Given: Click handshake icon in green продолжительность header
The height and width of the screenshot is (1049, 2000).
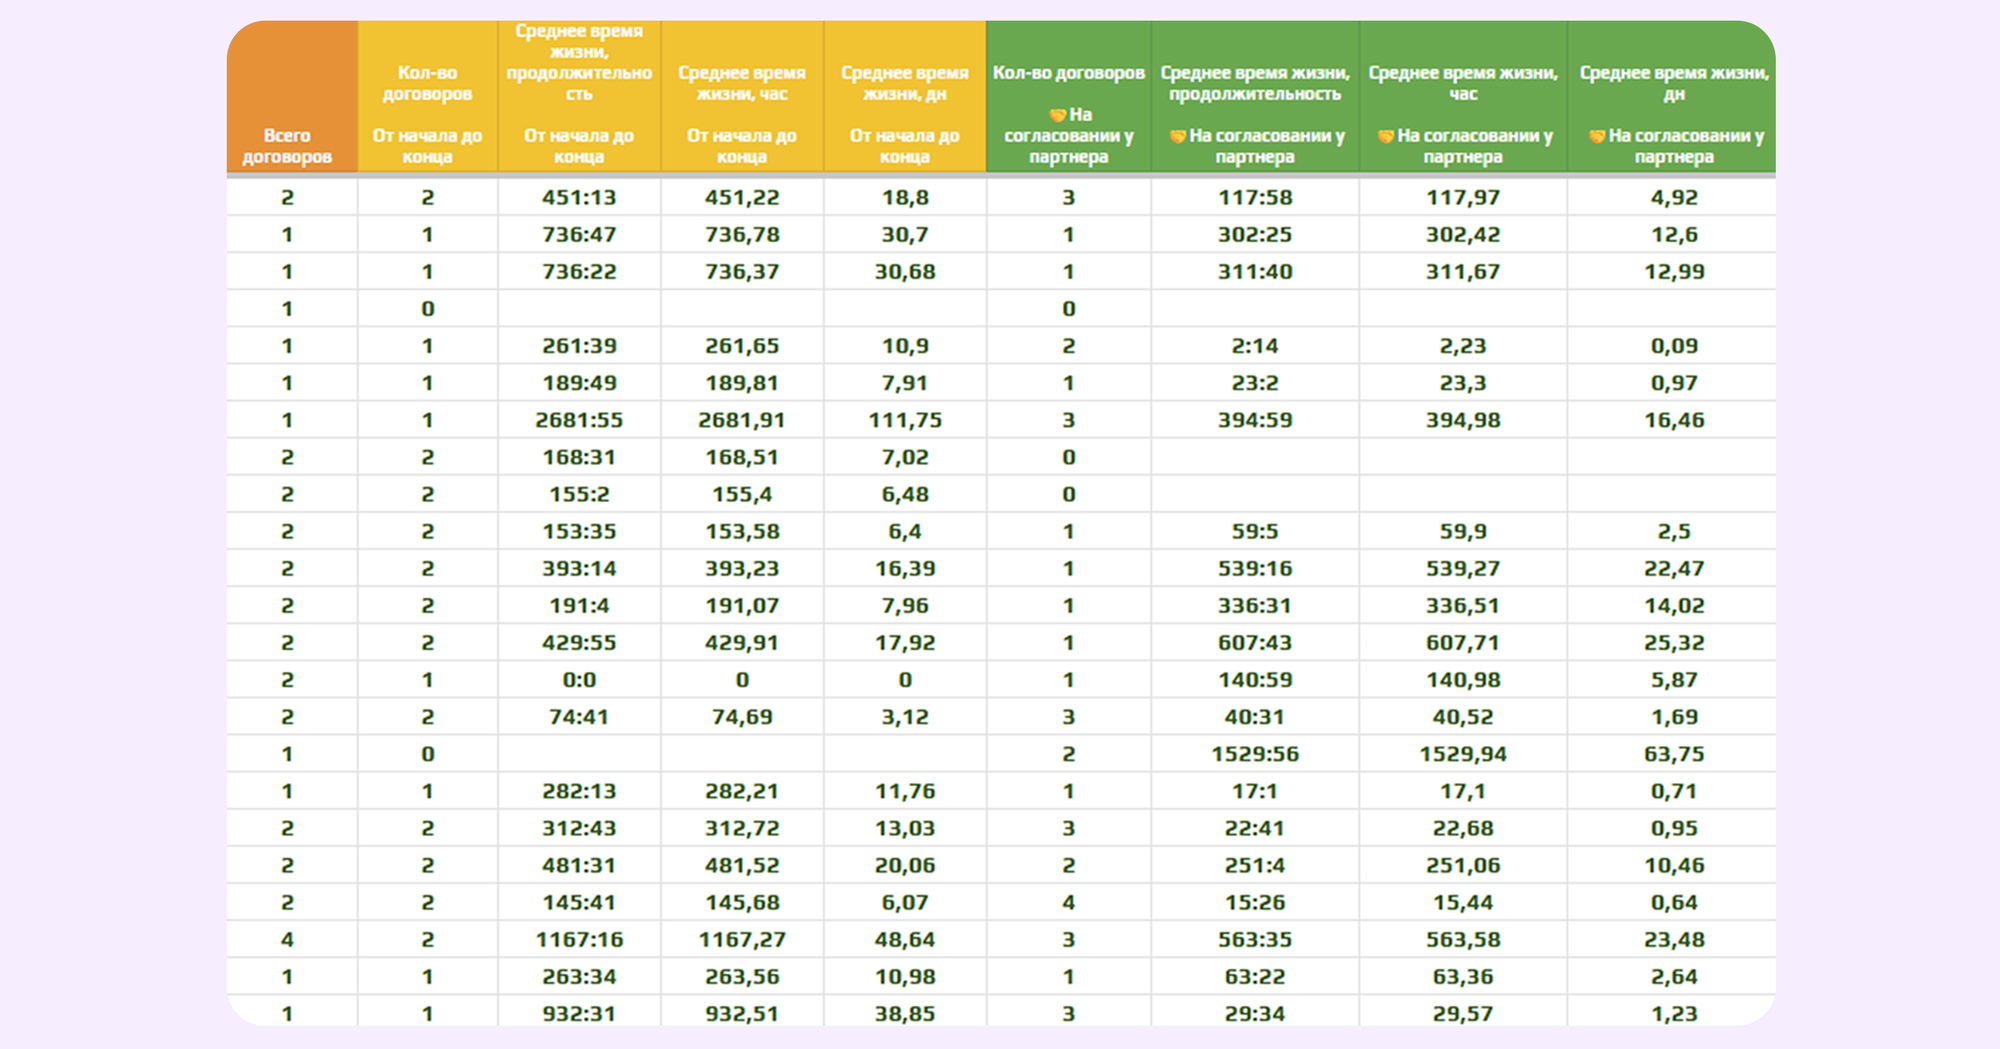Looking at the screenshot, I should pyautogui.click(x=1177, y=136).
